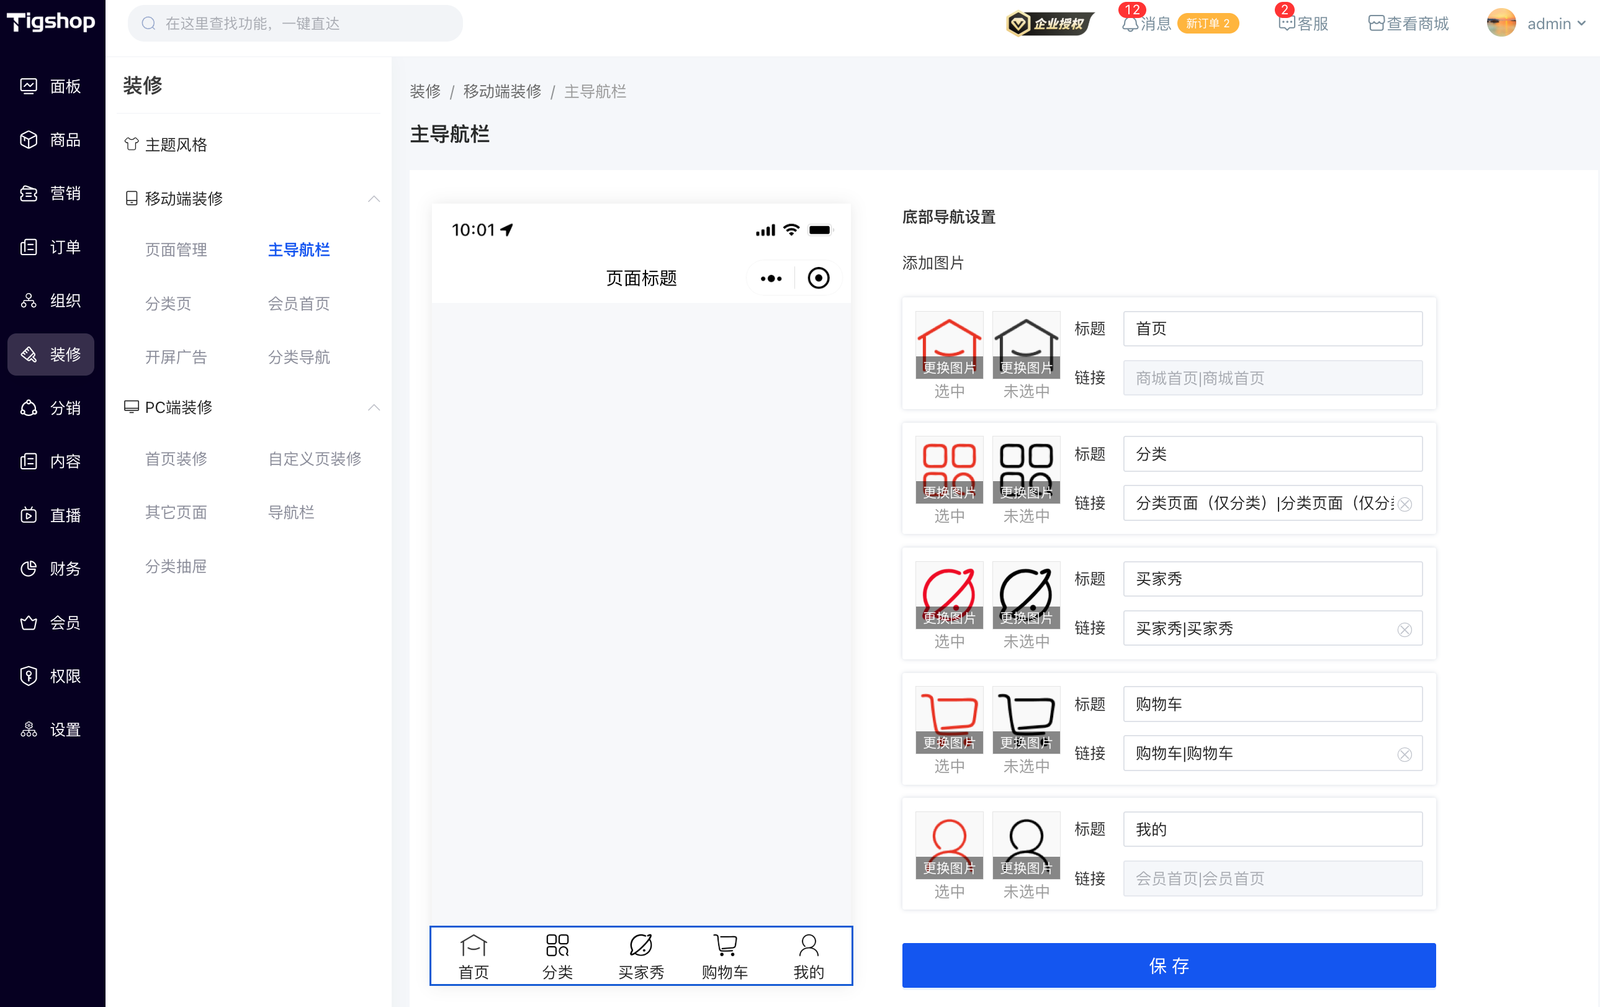This screenshot has height=1007, width=1600.
Task: Clear the 购物车 link field
Action: pos(1405,754)
